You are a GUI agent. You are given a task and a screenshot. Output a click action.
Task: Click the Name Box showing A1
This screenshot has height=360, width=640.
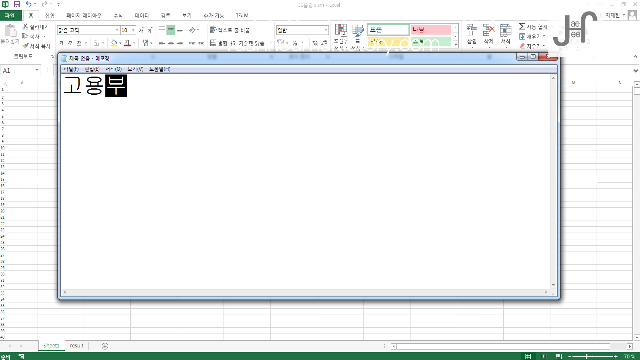(17, 71)
